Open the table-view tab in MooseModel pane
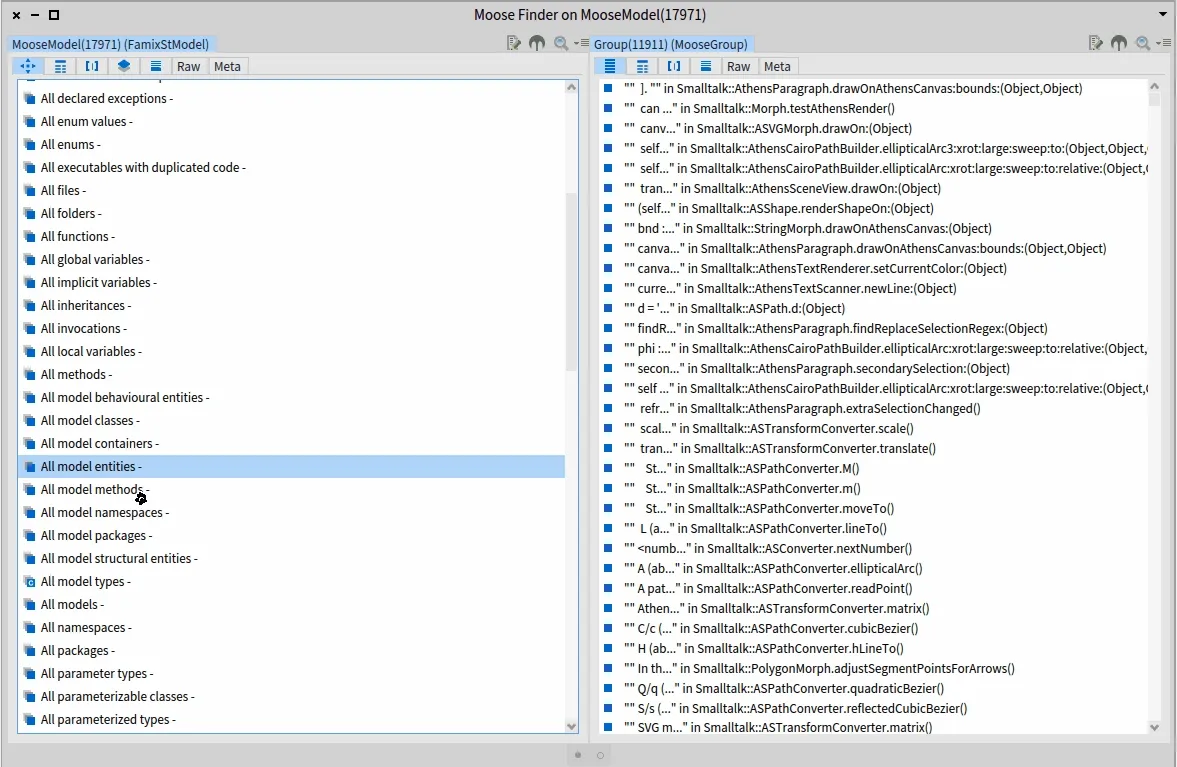The image size is (1177, 767). pyautogui.click(x=60, y=66)
